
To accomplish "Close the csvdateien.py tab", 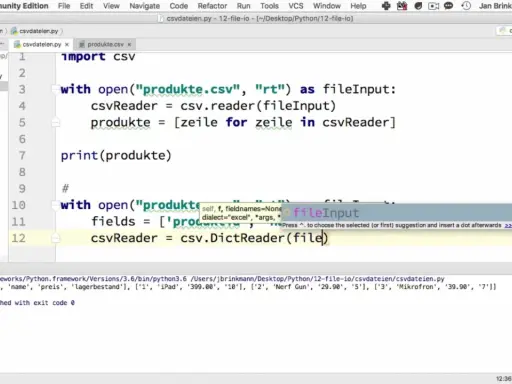I will pyautogui.click(x=67, y=44).
